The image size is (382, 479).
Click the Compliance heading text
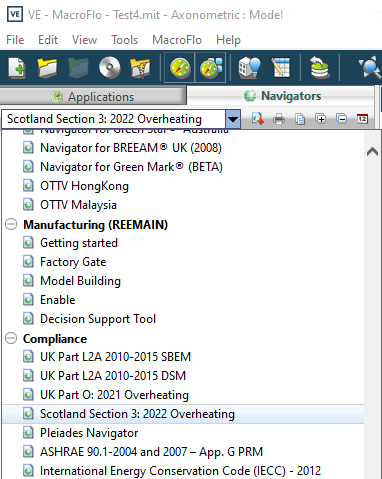tap(55, 339)
